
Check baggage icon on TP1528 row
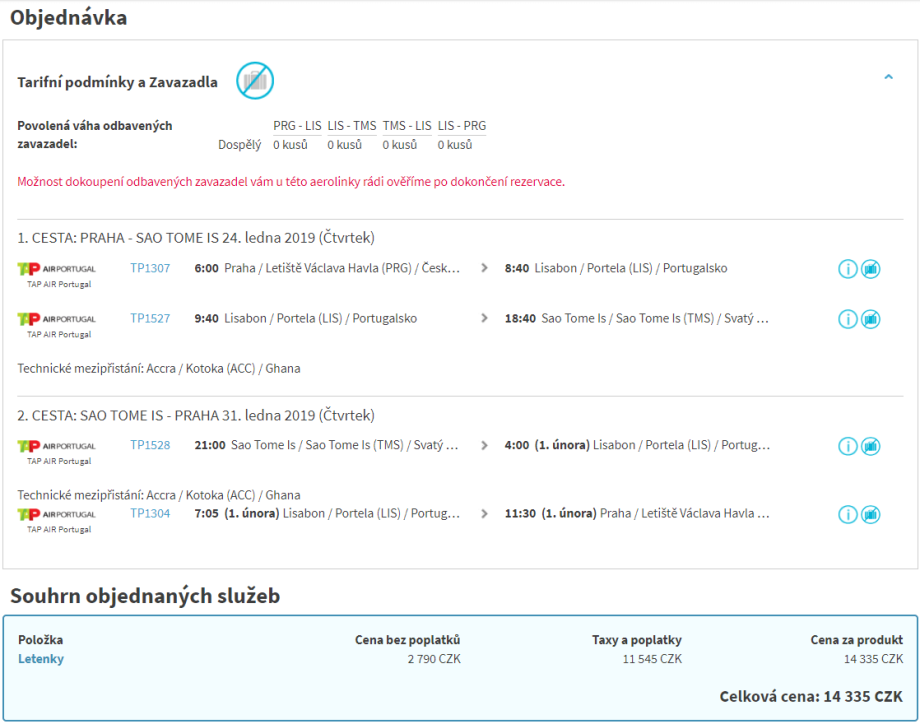point(871,446)
